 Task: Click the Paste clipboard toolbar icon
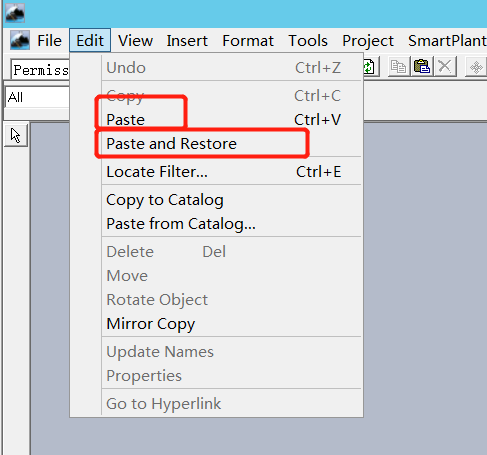click(422, 66)
